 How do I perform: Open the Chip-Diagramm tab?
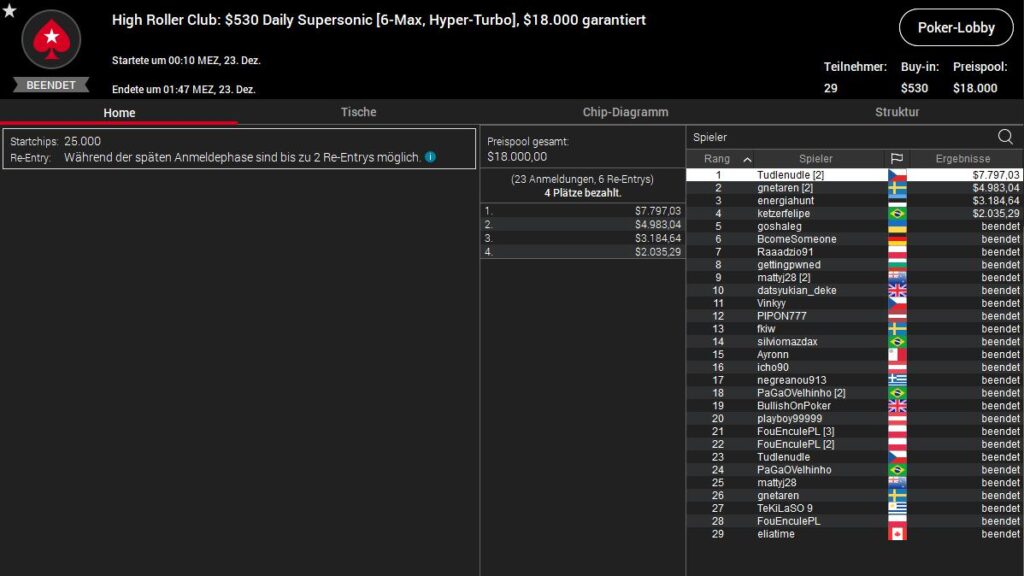(x=625, y=112)
